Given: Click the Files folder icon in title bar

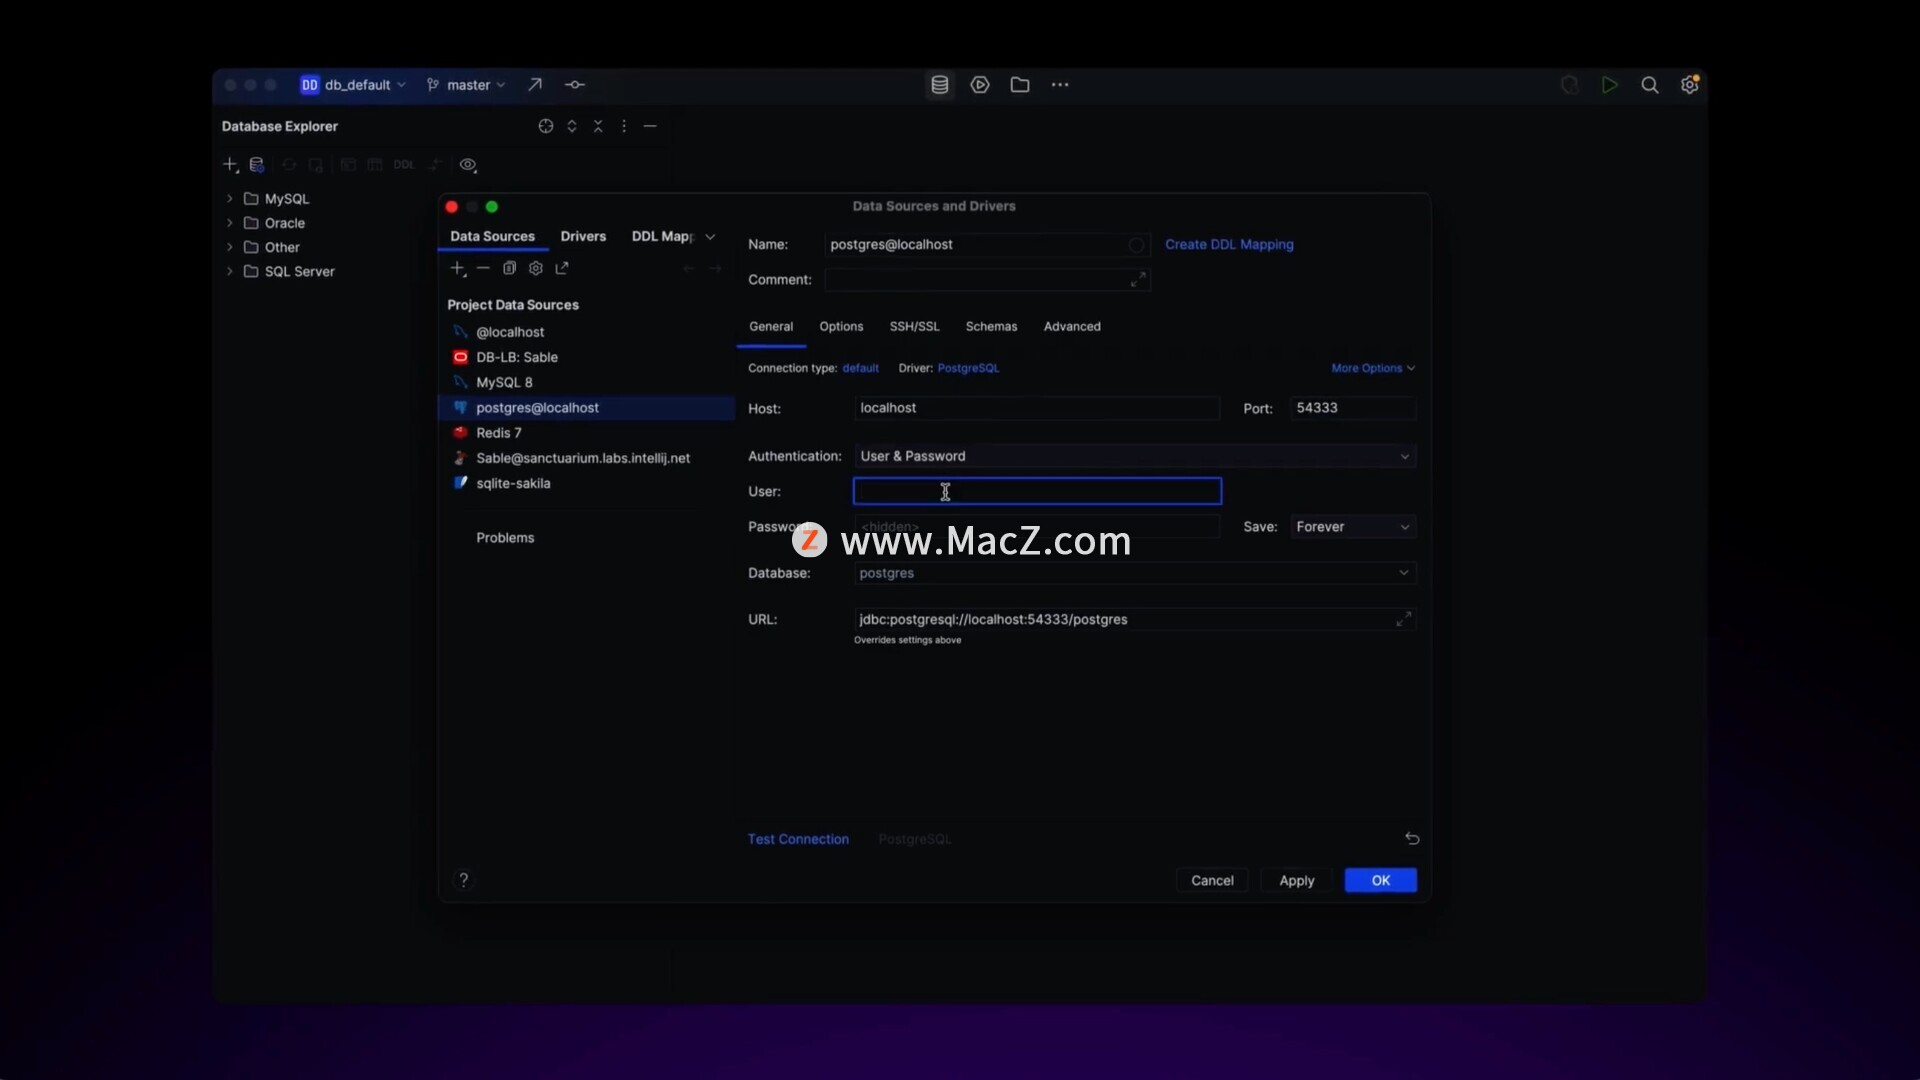Looking at the screenshot, I should (1020, 85).
